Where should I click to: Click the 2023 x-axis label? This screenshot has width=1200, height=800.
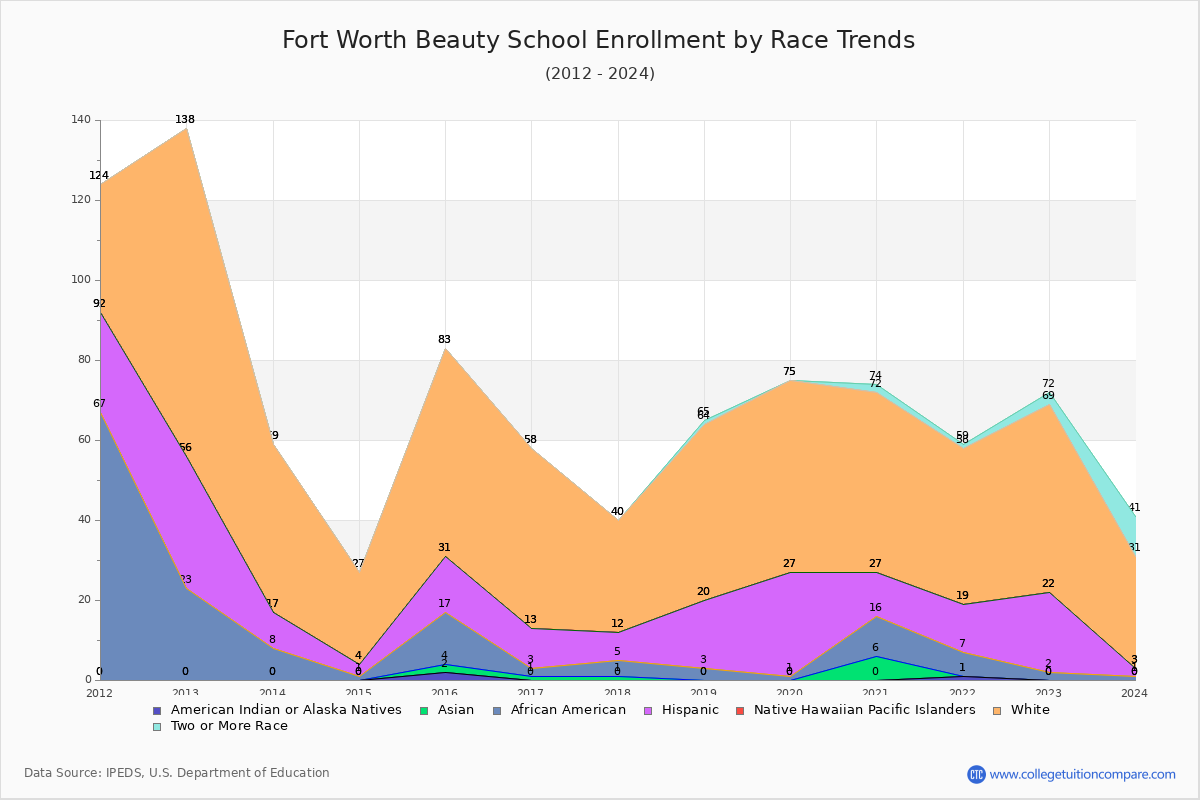click(1049, 693)
